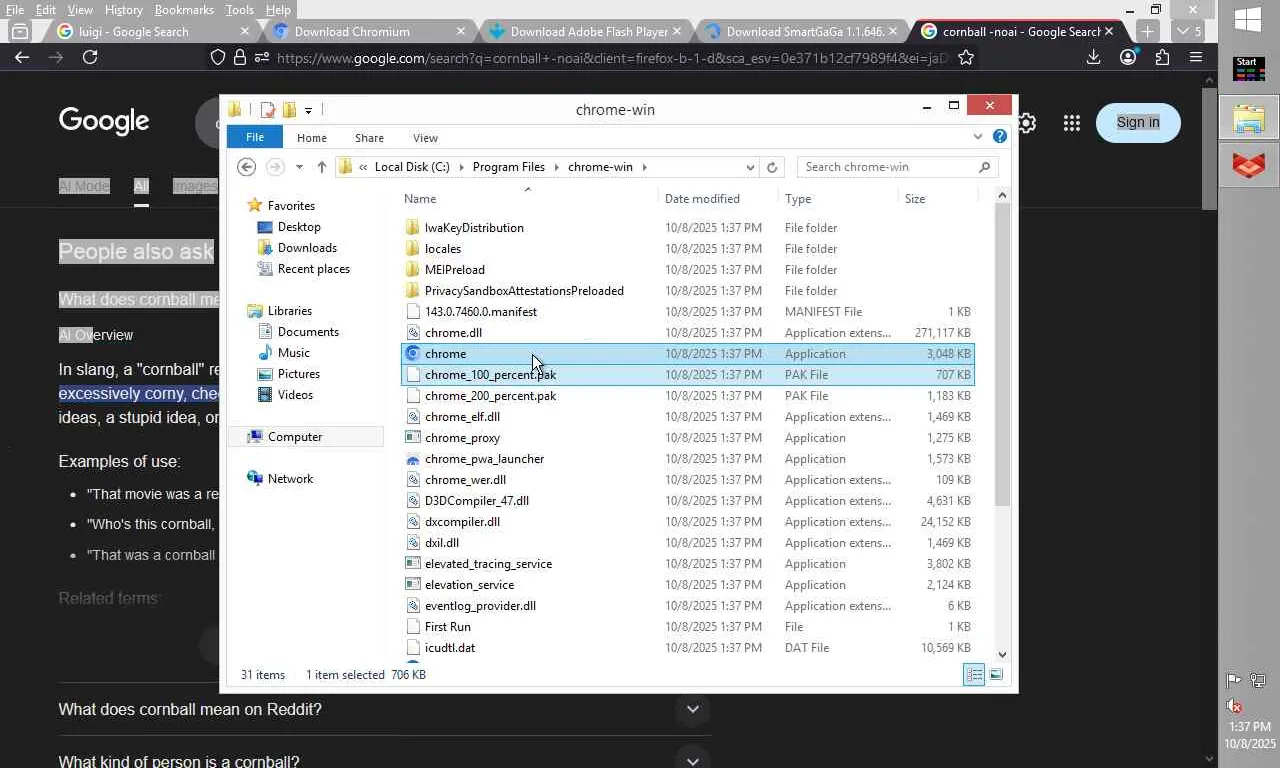Click the Explorer file list vertical scrollbar thumb
The width and height of the screenshot is (1280, 768).
1003,355
